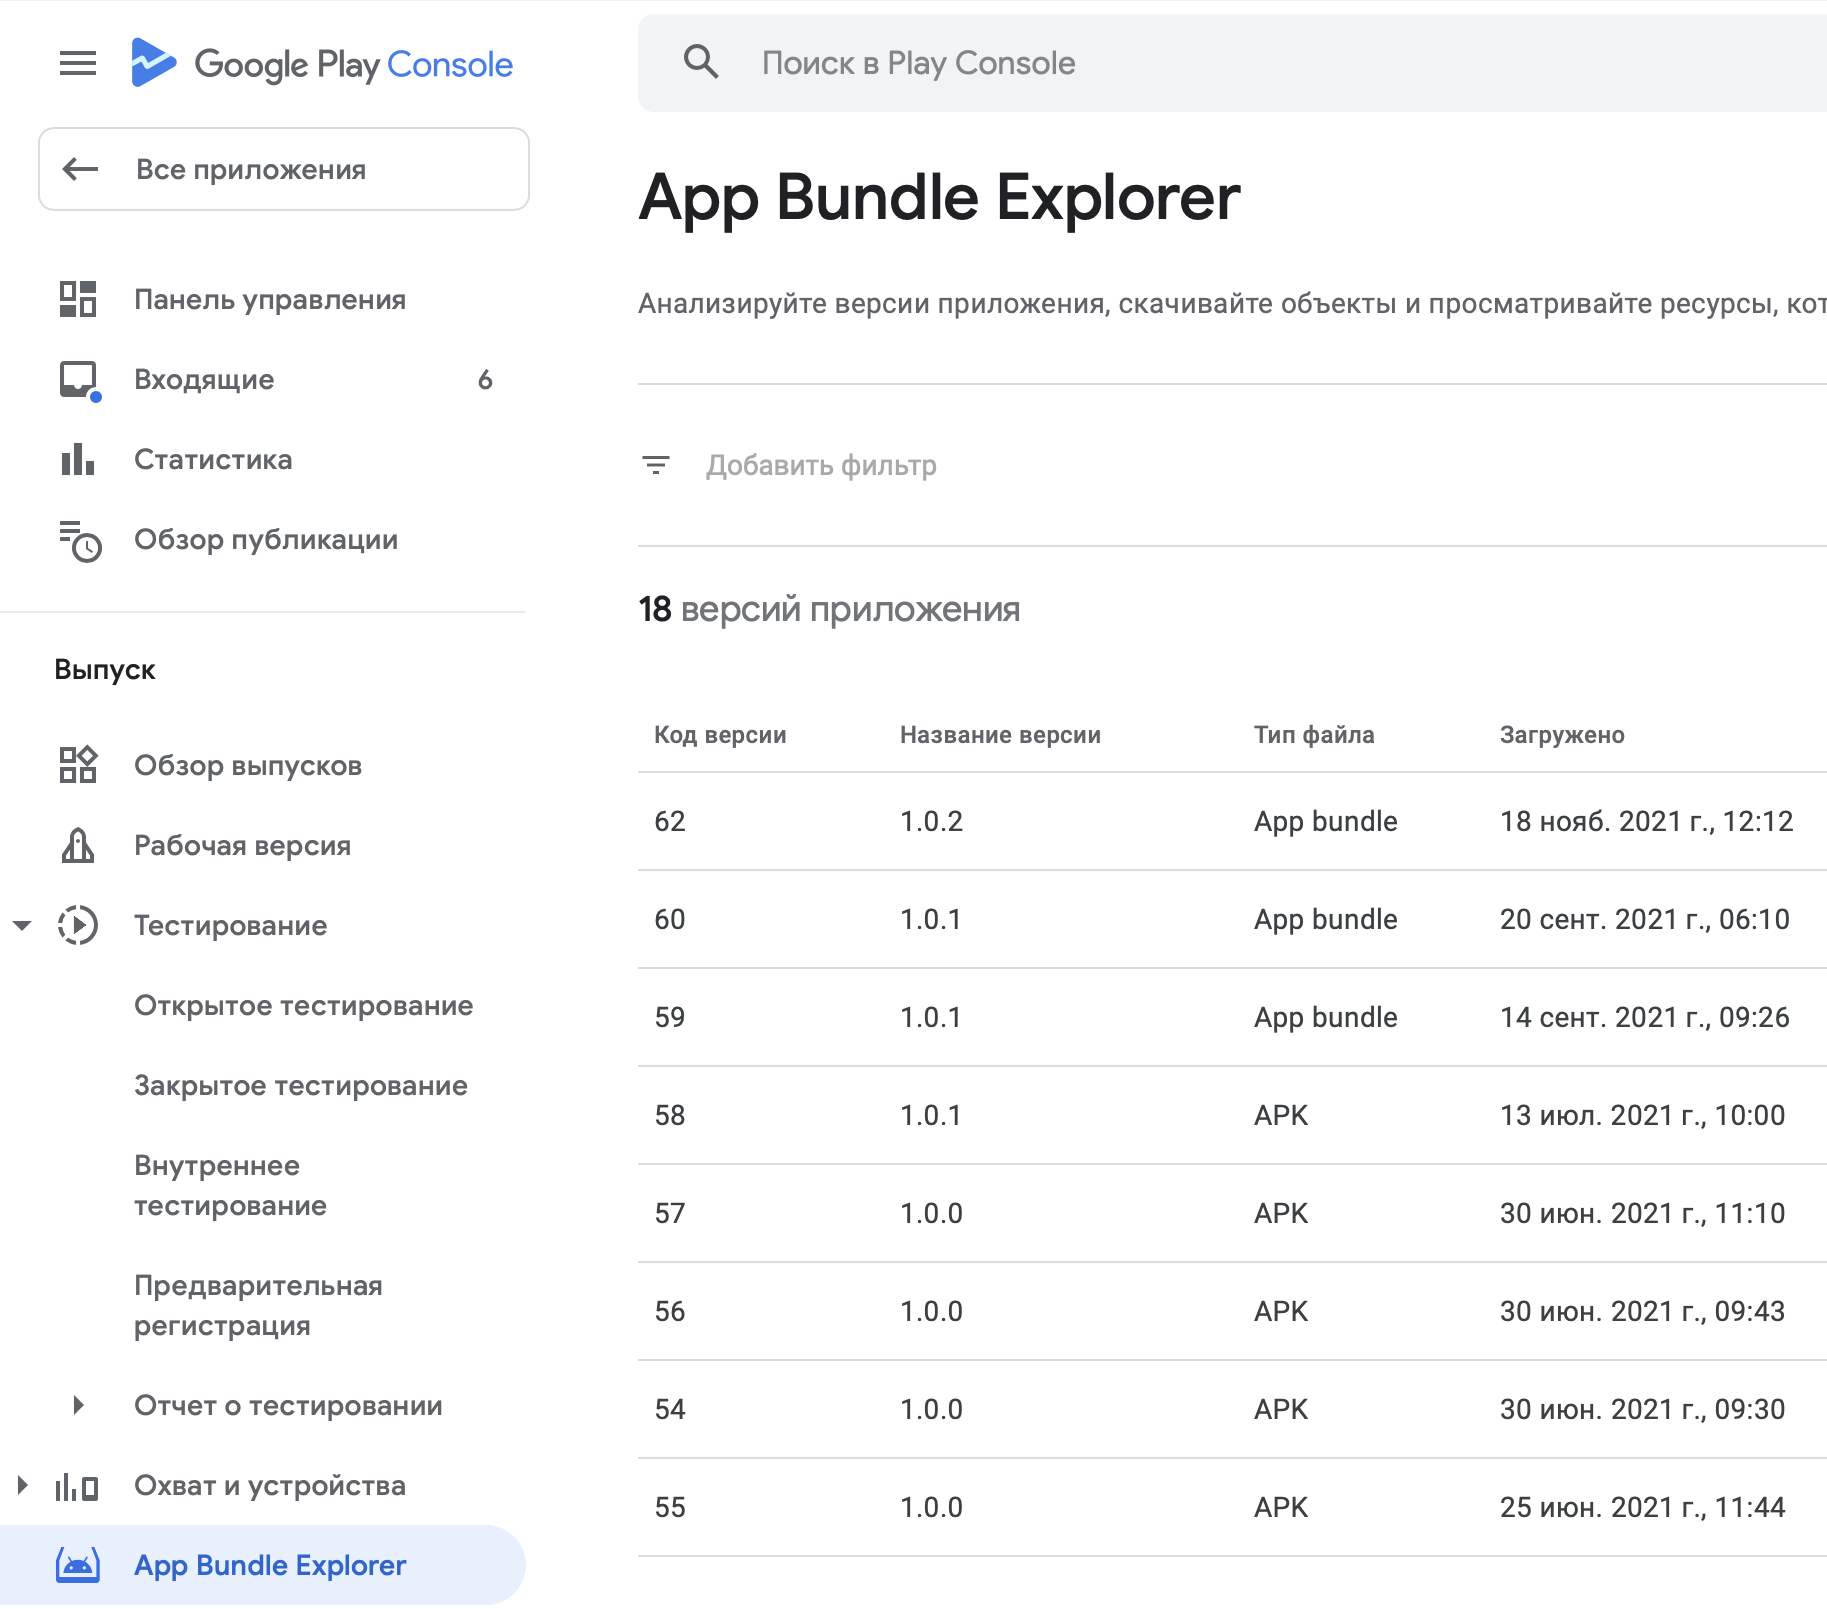Click the Охват и устройства devices icon
This screenshot has width=1827, height=1609.
pyautogui.click(x=77, y=1486)
